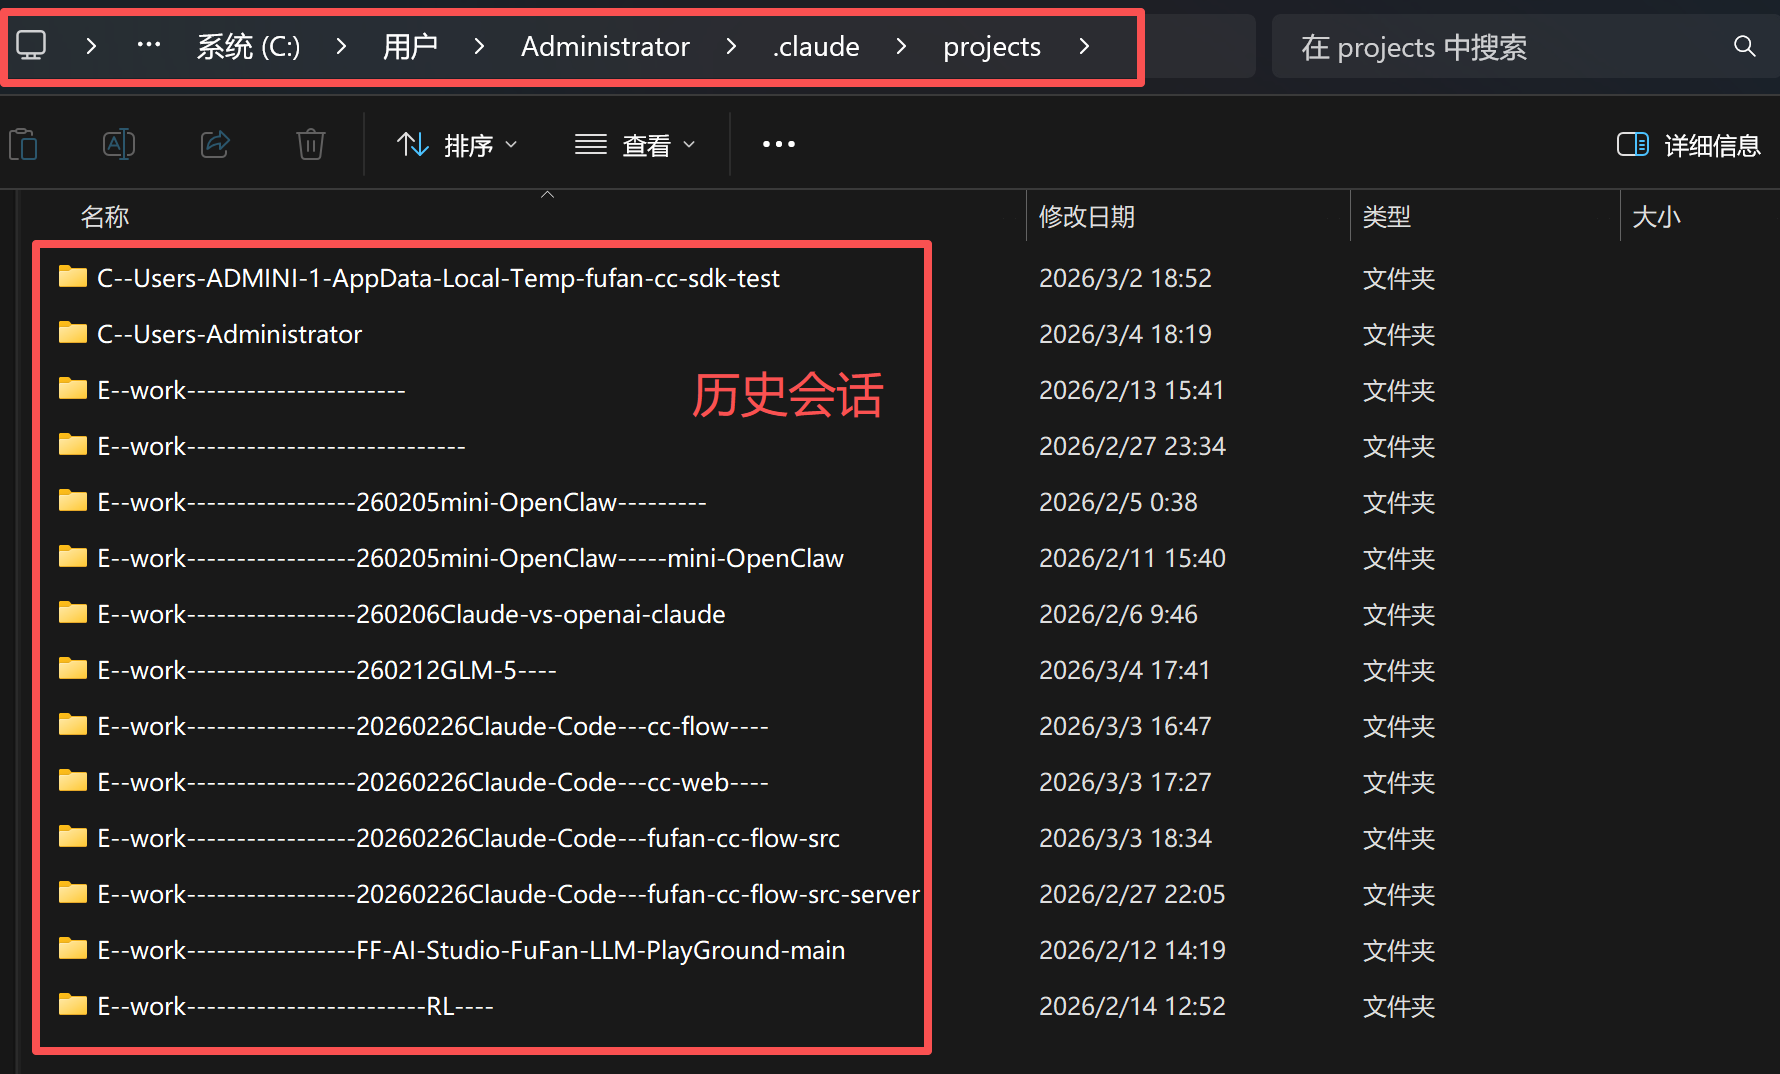This screenshot has width=1780, height=1074.
Task: Click date 2026/3/3 16:47
Action: tap(1125, 726)
